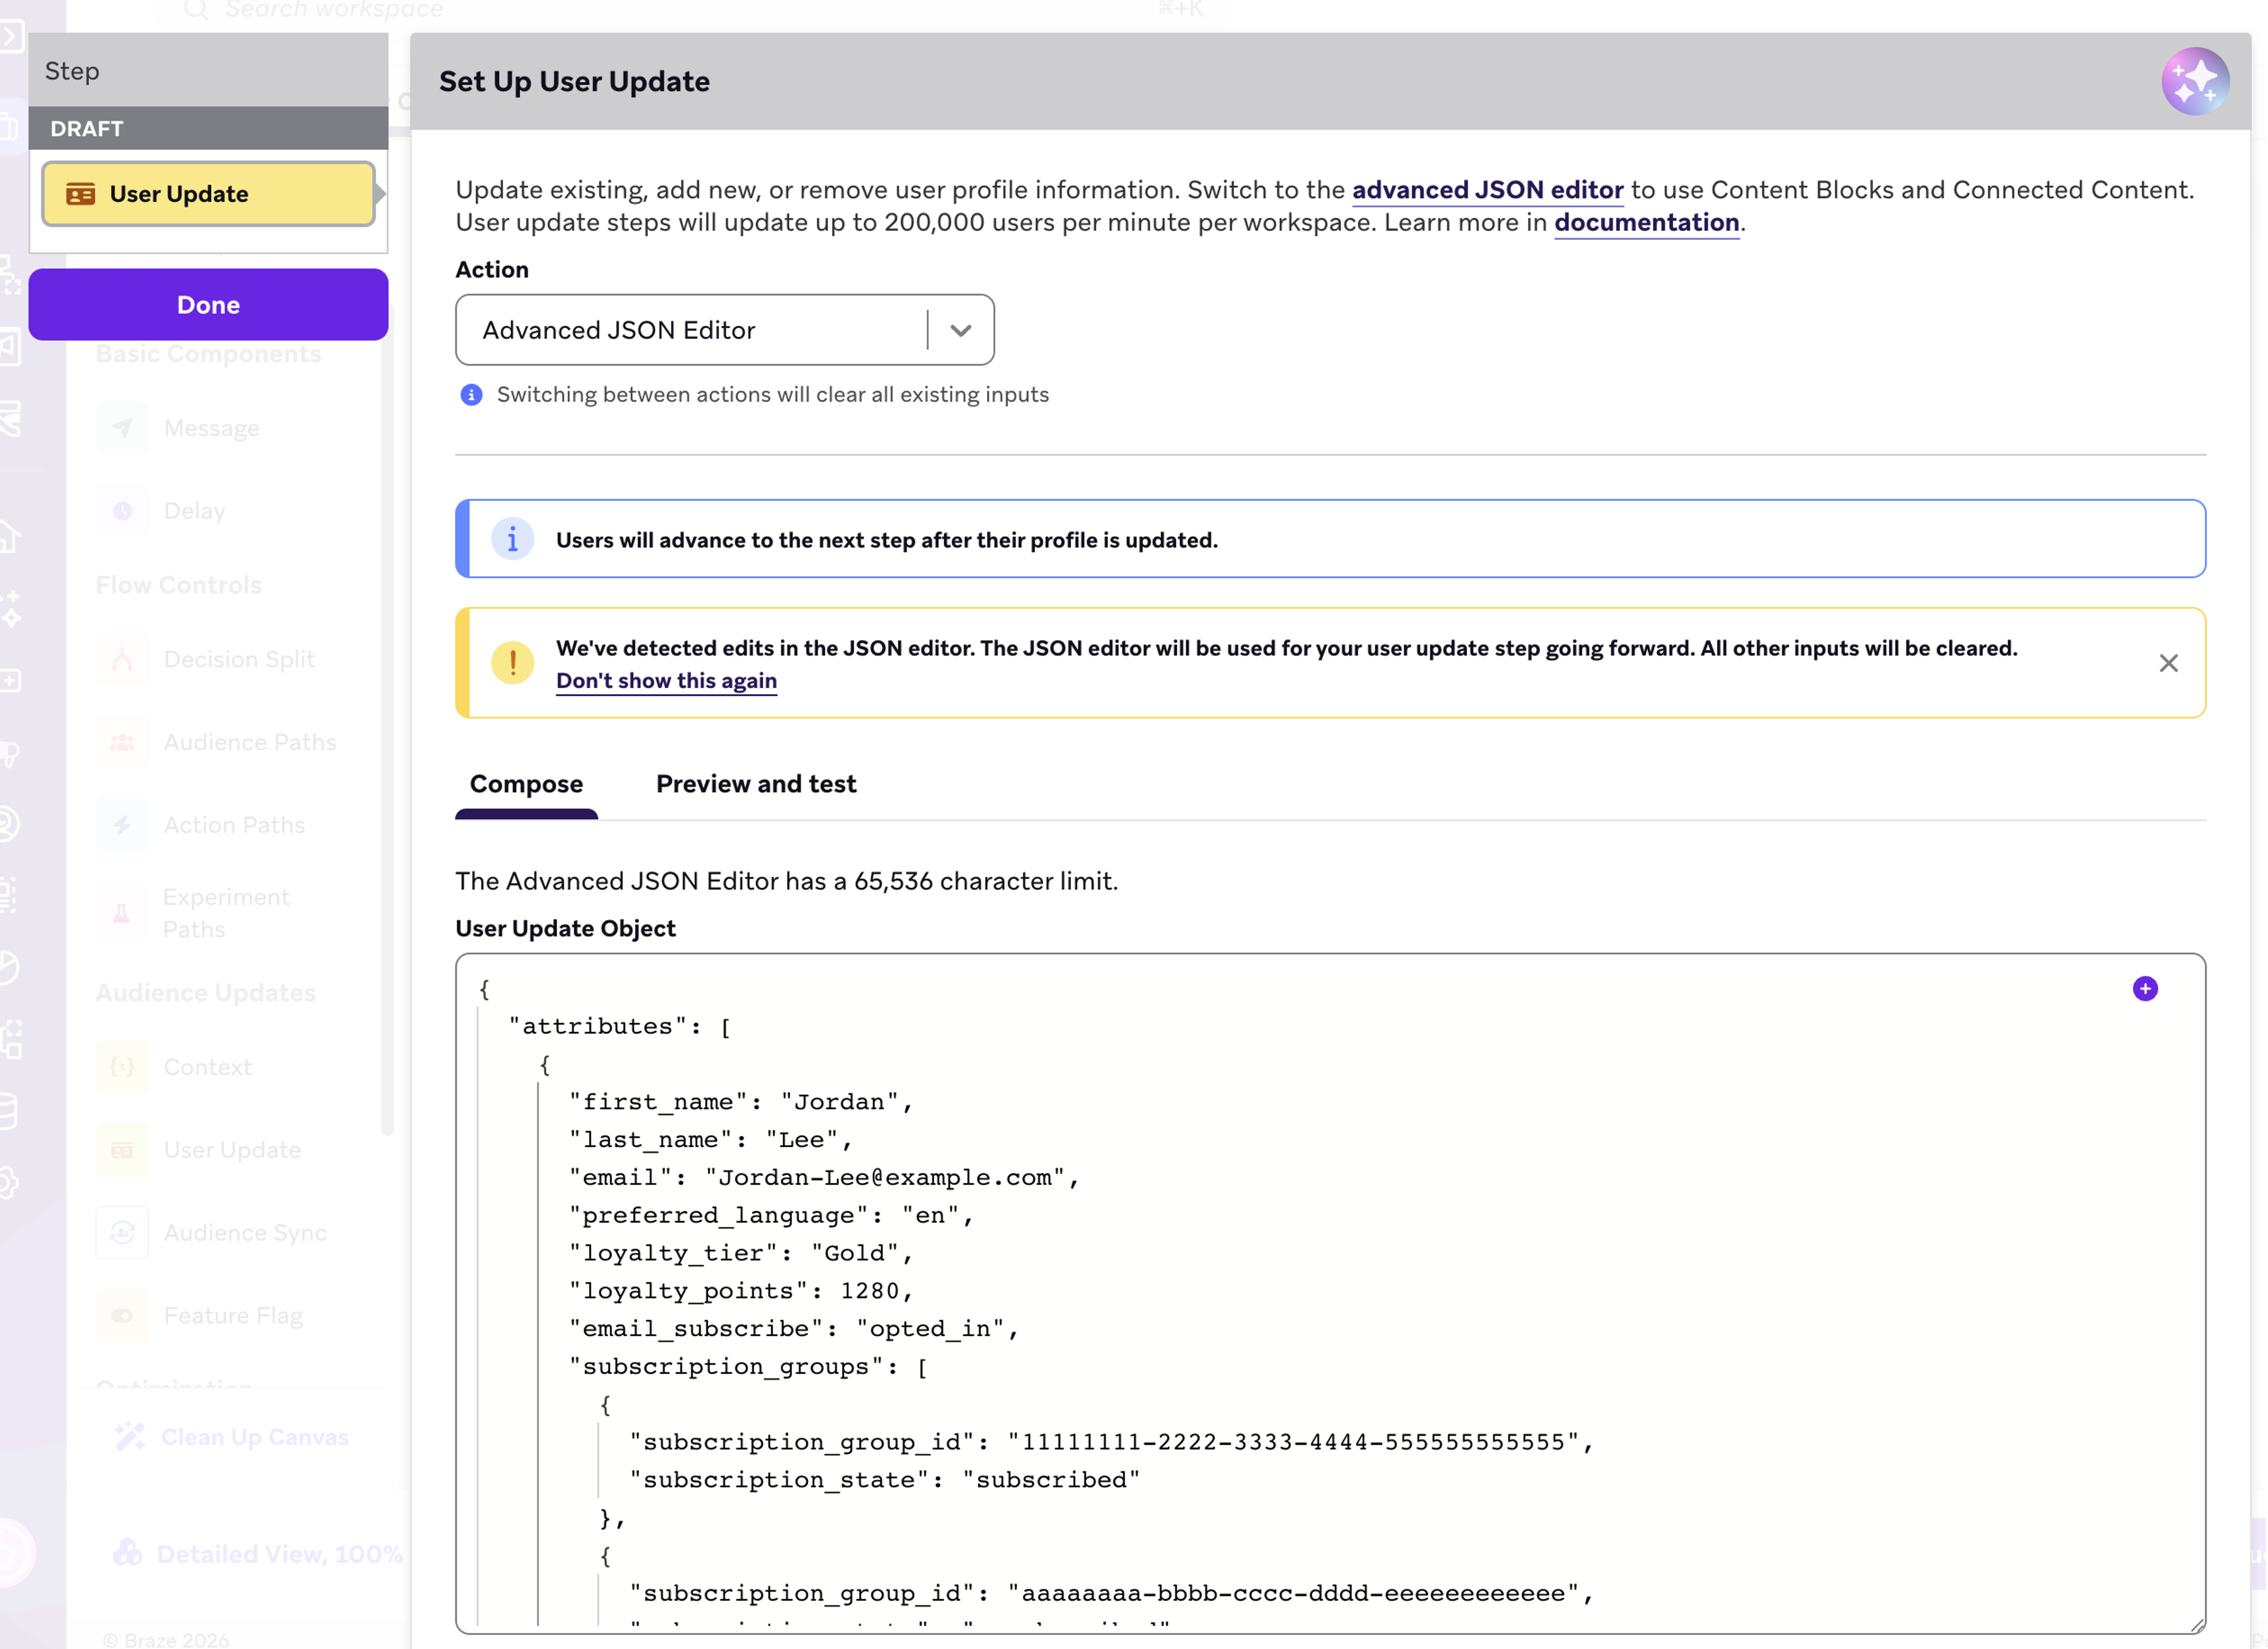2268x1649 pixels.
Task: Select the Delay component icon
Action: [x=122, y=511]
